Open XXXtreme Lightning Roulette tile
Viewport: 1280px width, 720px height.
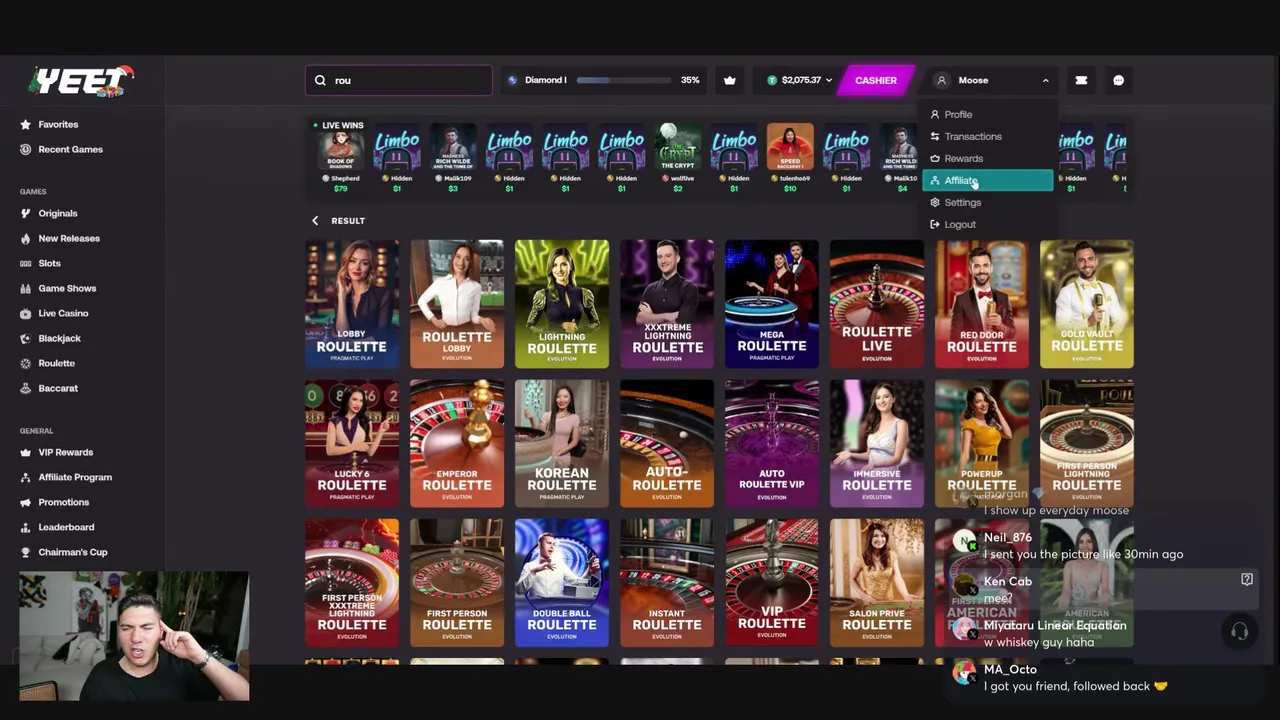coord(667,304)
